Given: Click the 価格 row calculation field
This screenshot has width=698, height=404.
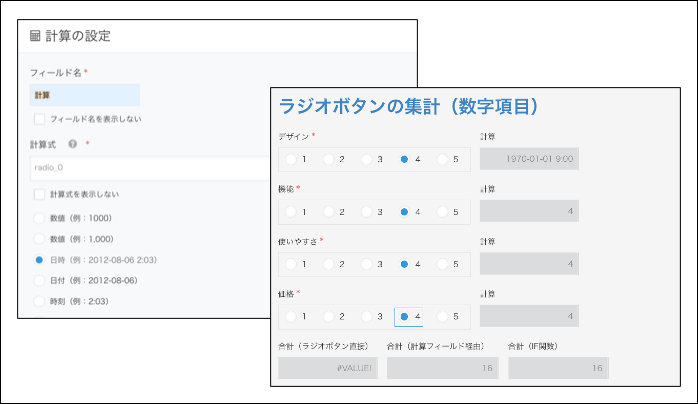Looking at the screenshot, I should coord(529,316).
